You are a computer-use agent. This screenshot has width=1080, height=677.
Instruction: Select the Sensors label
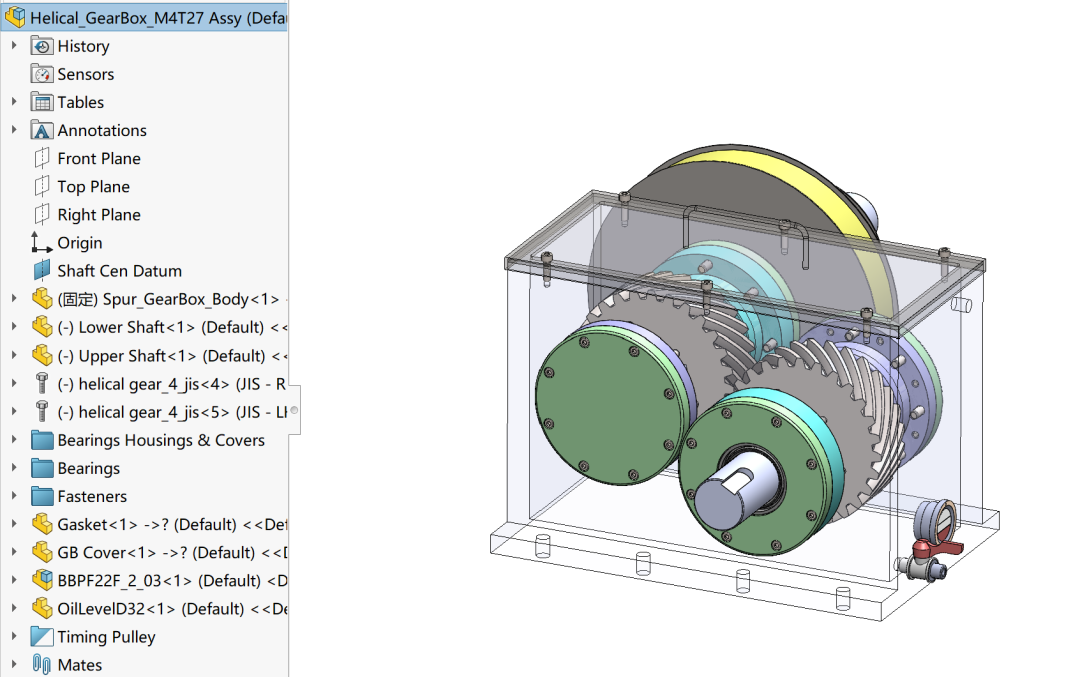point(85,74)
